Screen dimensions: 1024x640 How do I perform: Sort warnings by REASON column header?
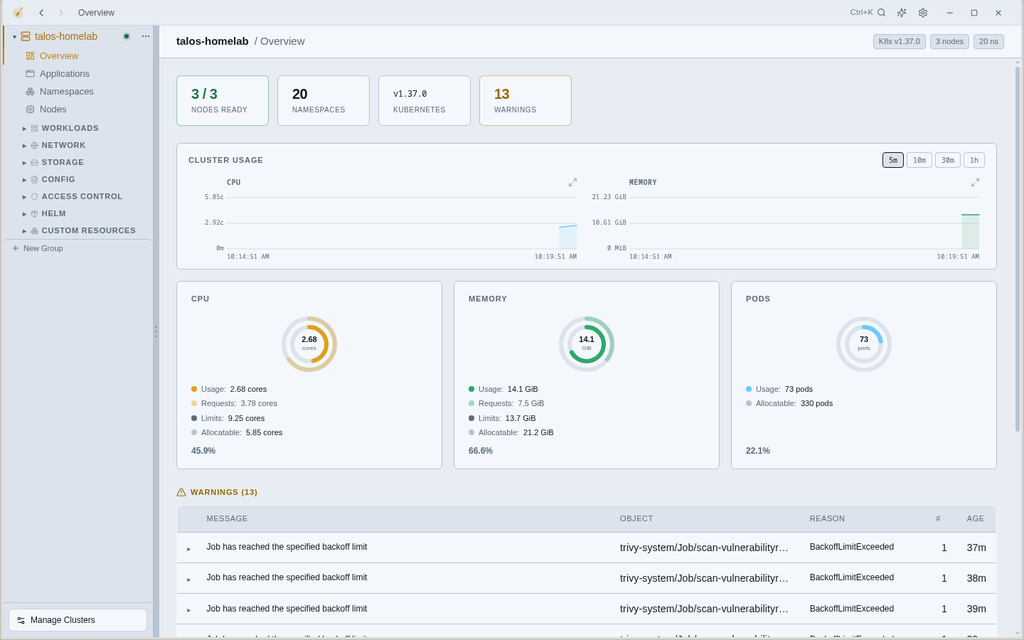(827, 519)
